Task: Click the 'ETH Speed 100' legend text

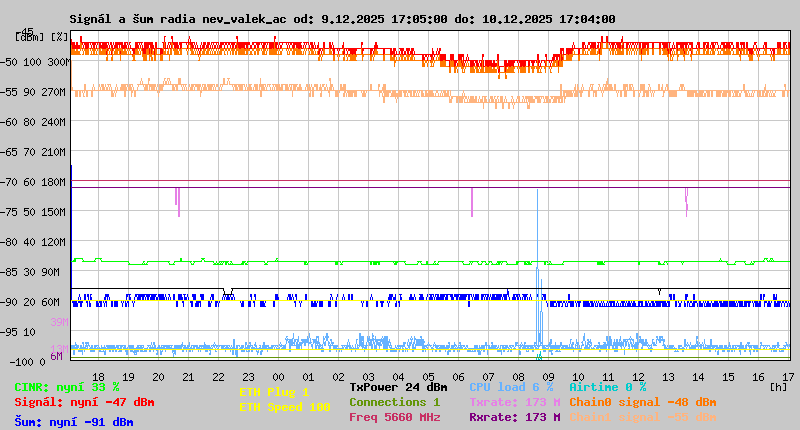Action: tap(285, 407)
